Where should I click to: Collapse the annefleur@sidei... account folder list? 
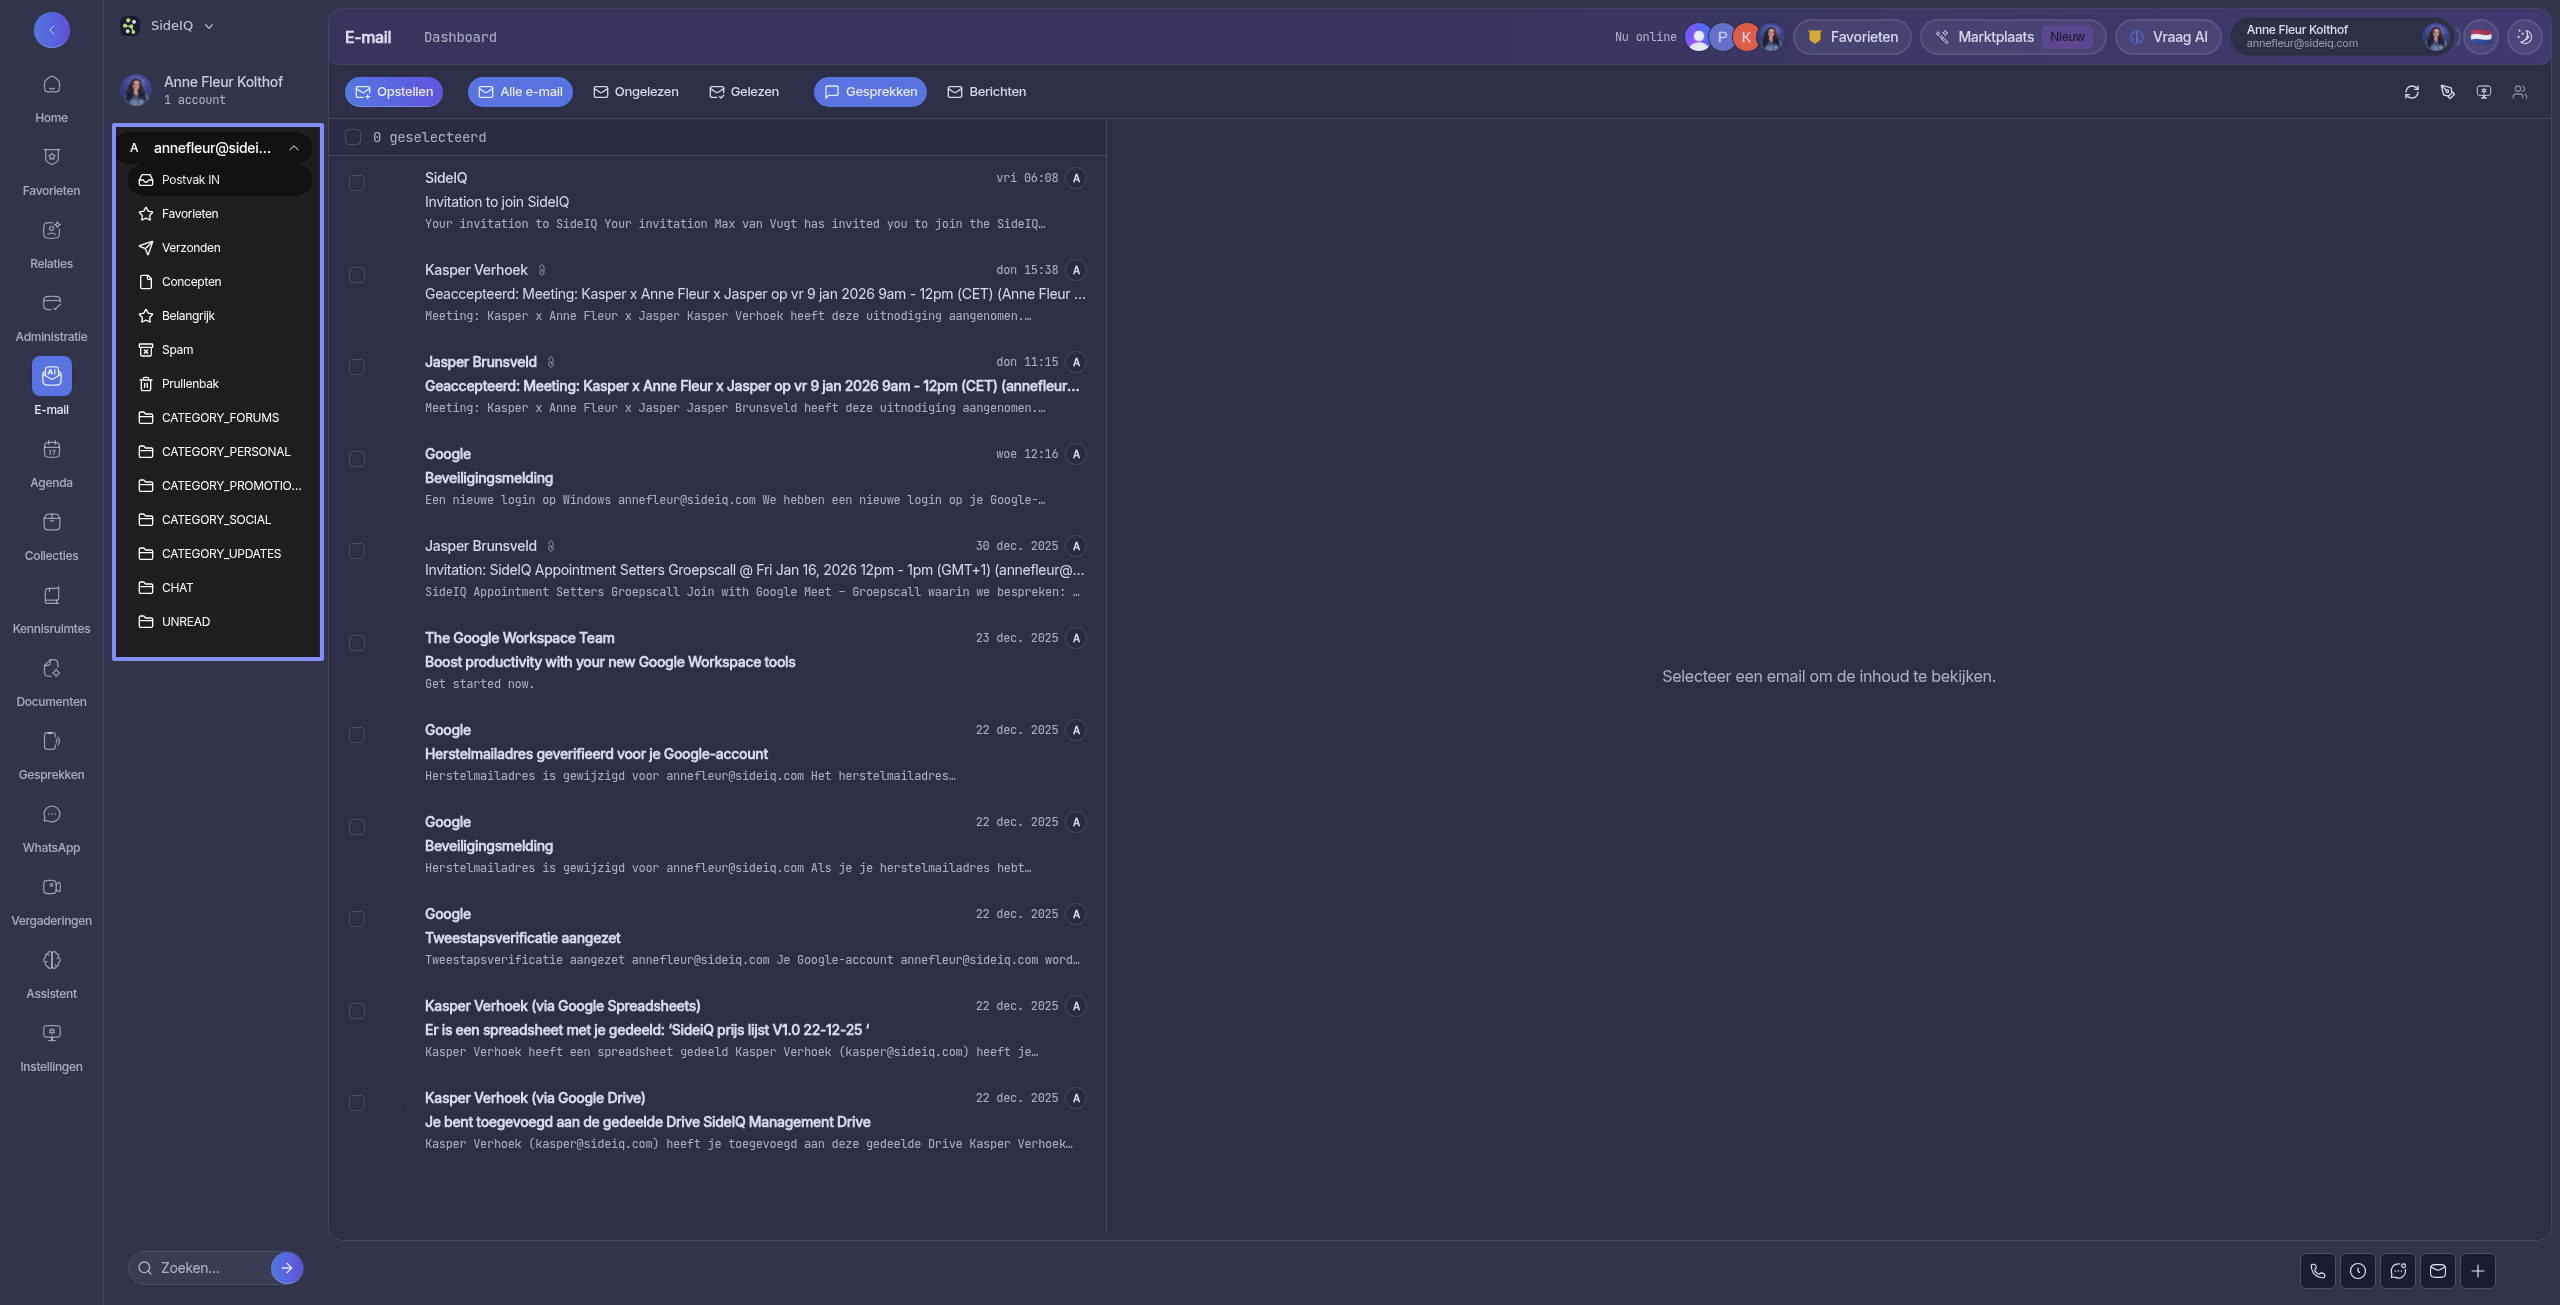pyautogui.click(x=294, y=148)
